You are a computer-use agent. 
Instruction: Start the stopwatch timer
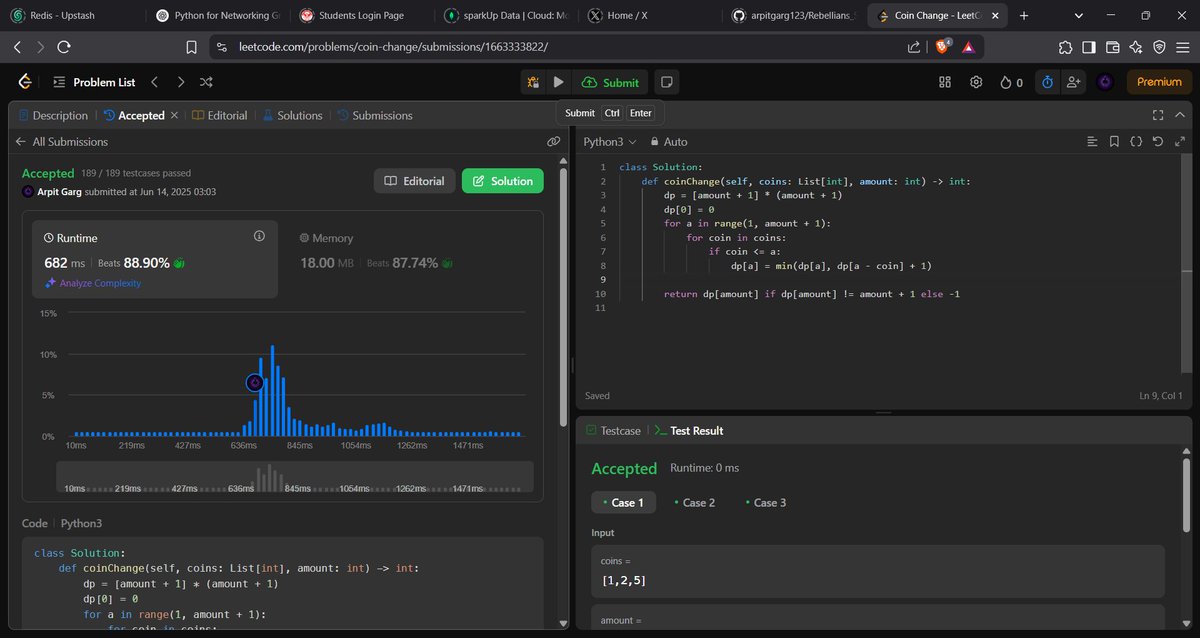point(1047,82)
